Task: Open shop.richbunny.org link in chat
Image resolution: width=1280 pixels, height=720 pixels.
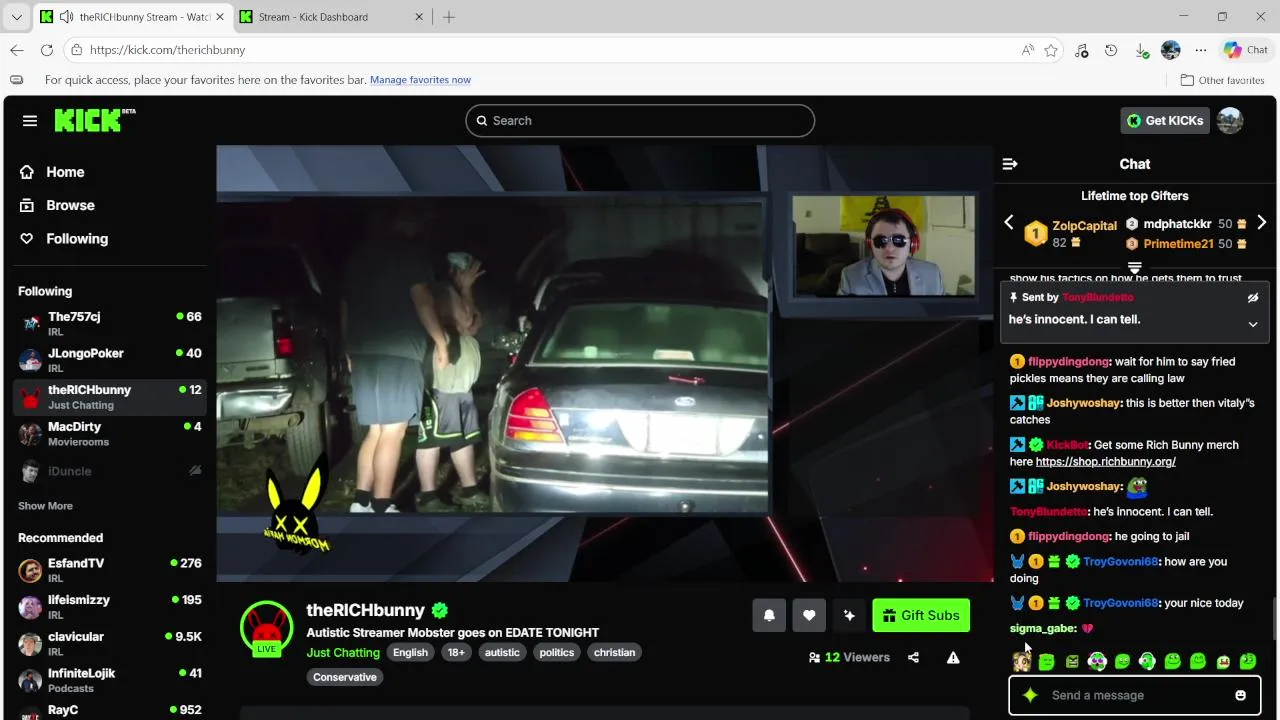Action: [1105, 462]
